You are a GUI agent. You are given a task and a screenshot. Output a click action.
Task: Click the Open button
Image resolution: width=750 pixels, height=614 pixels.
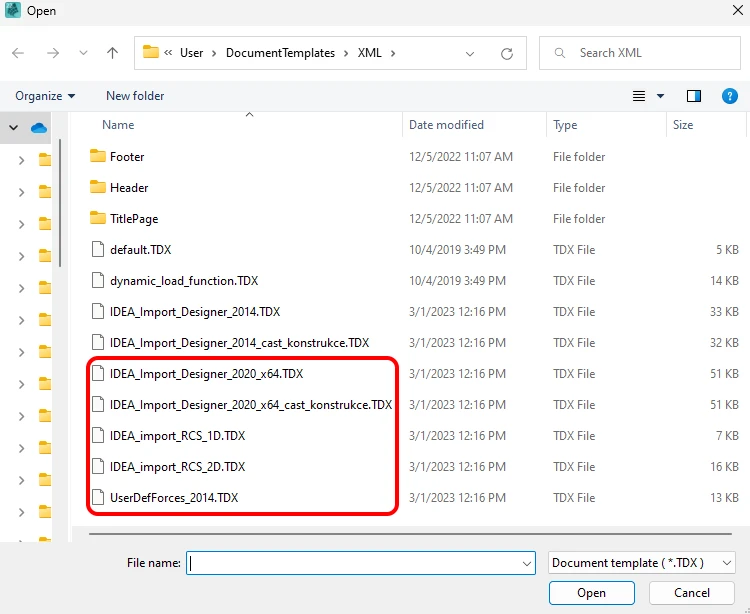[x=592, y=593]
